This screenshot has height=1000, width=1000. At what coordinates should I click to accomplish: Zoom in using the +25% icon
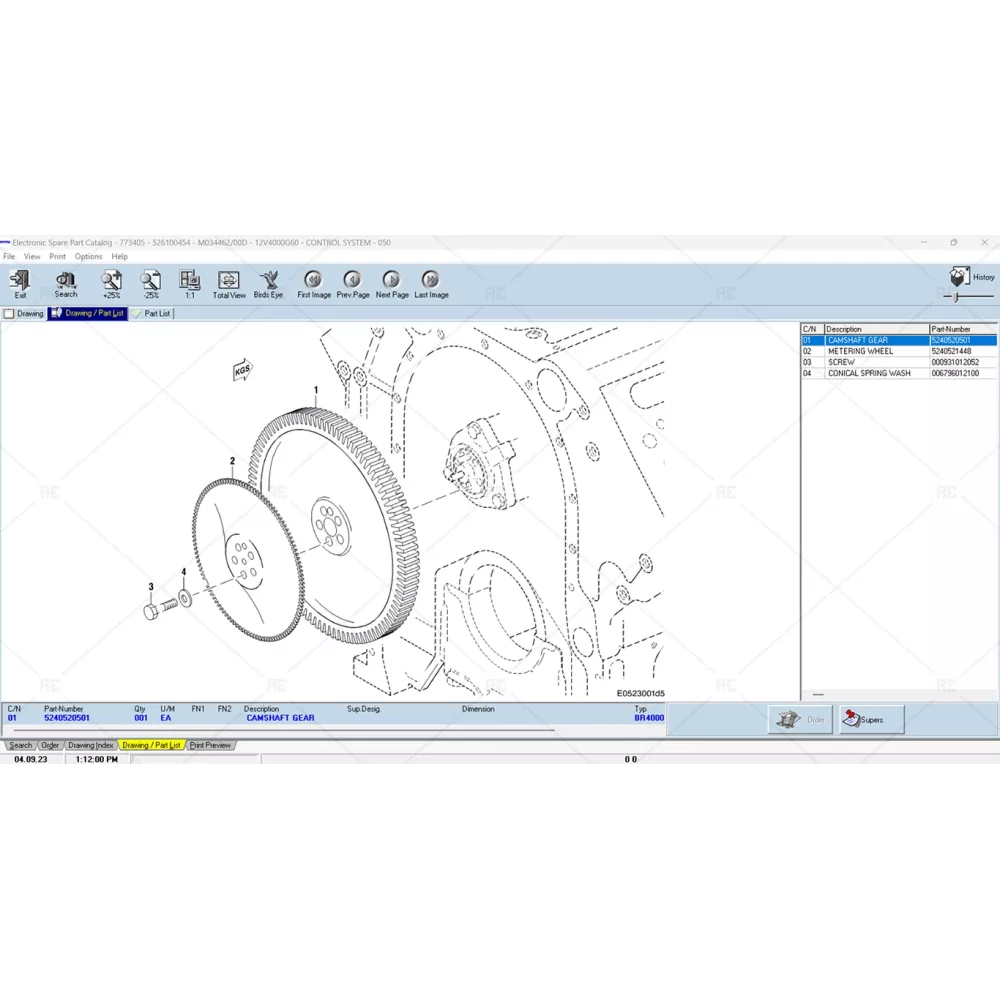[111, 281]
